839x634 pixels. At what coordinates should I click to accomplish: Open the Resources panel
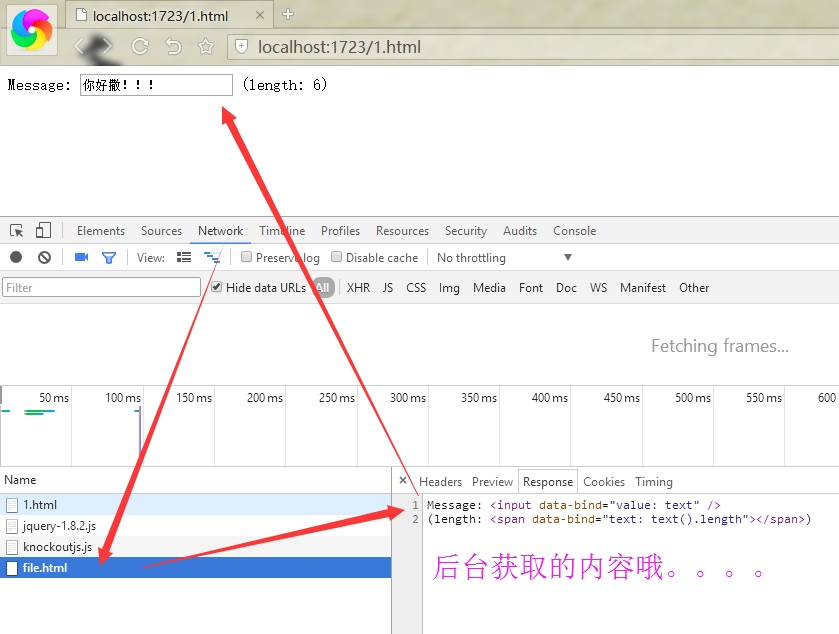coord(402,231)
